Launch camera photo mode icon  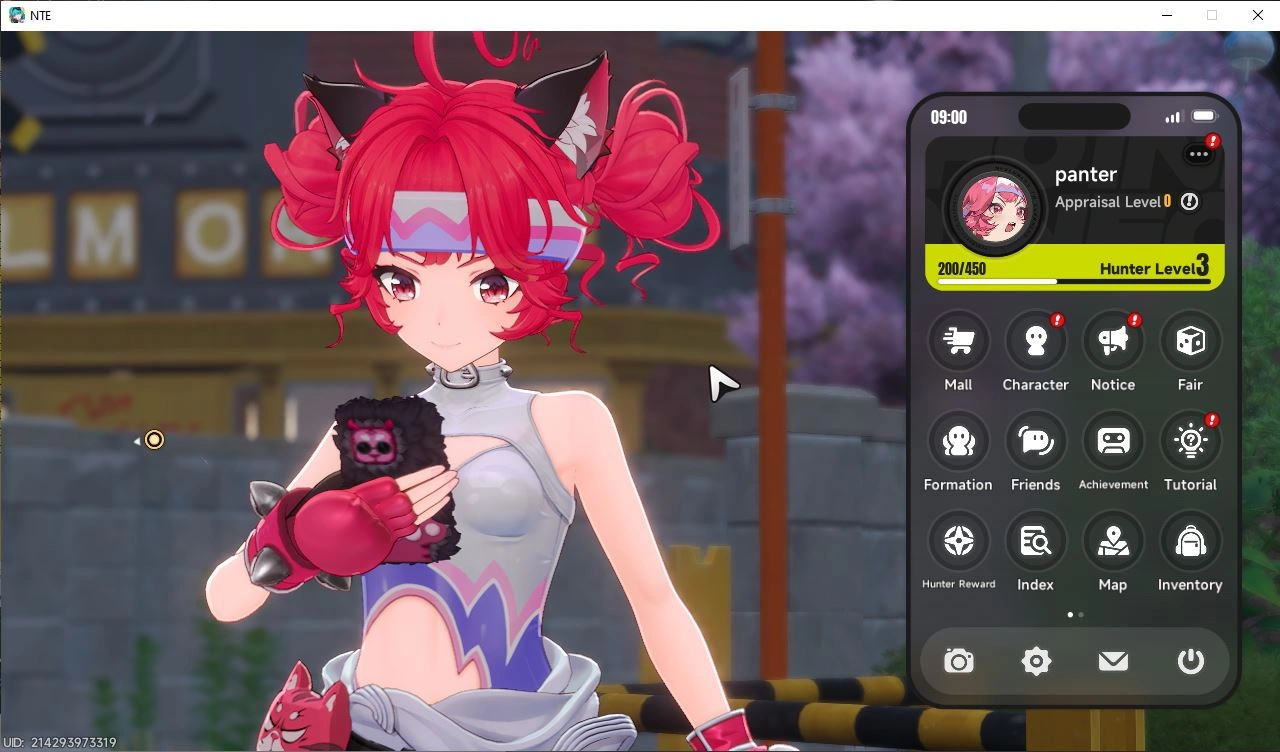coord(959,661)
